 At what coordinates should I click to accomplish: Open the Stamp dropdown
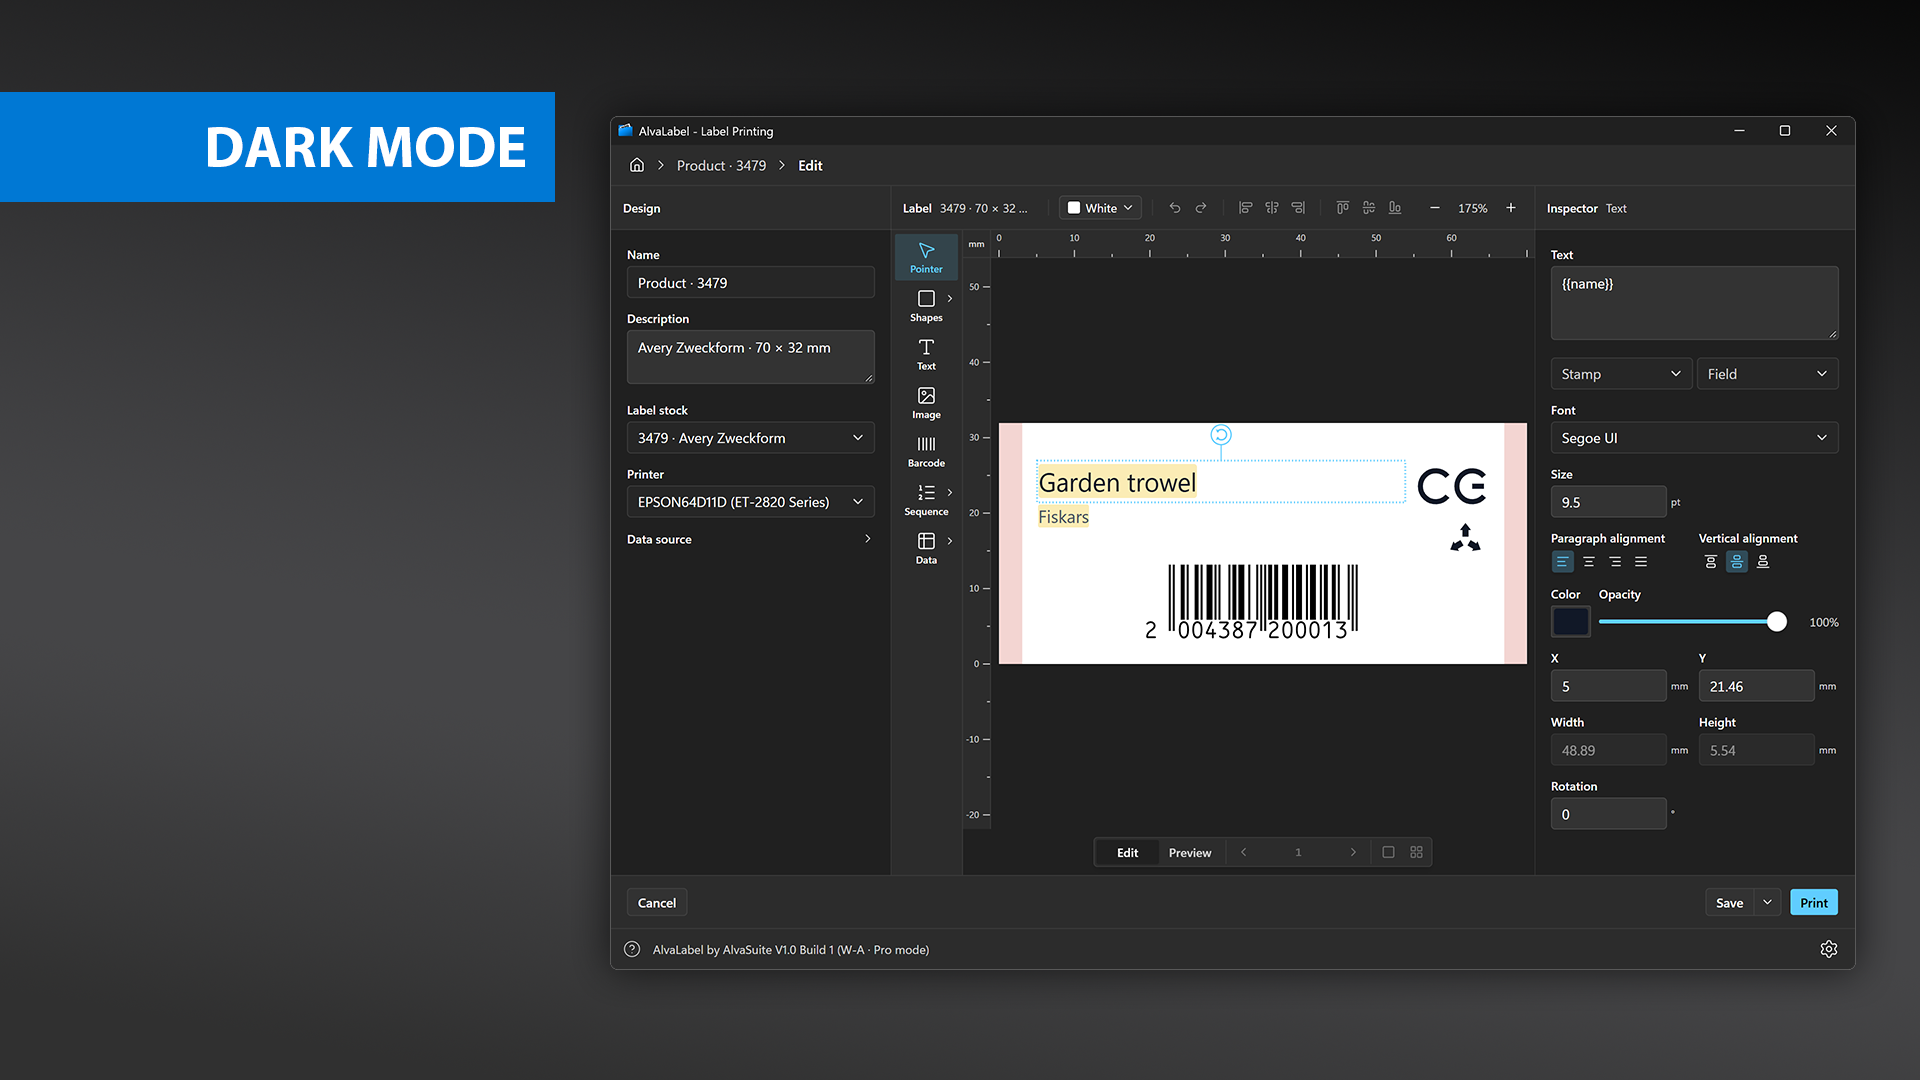[1621, 374]
